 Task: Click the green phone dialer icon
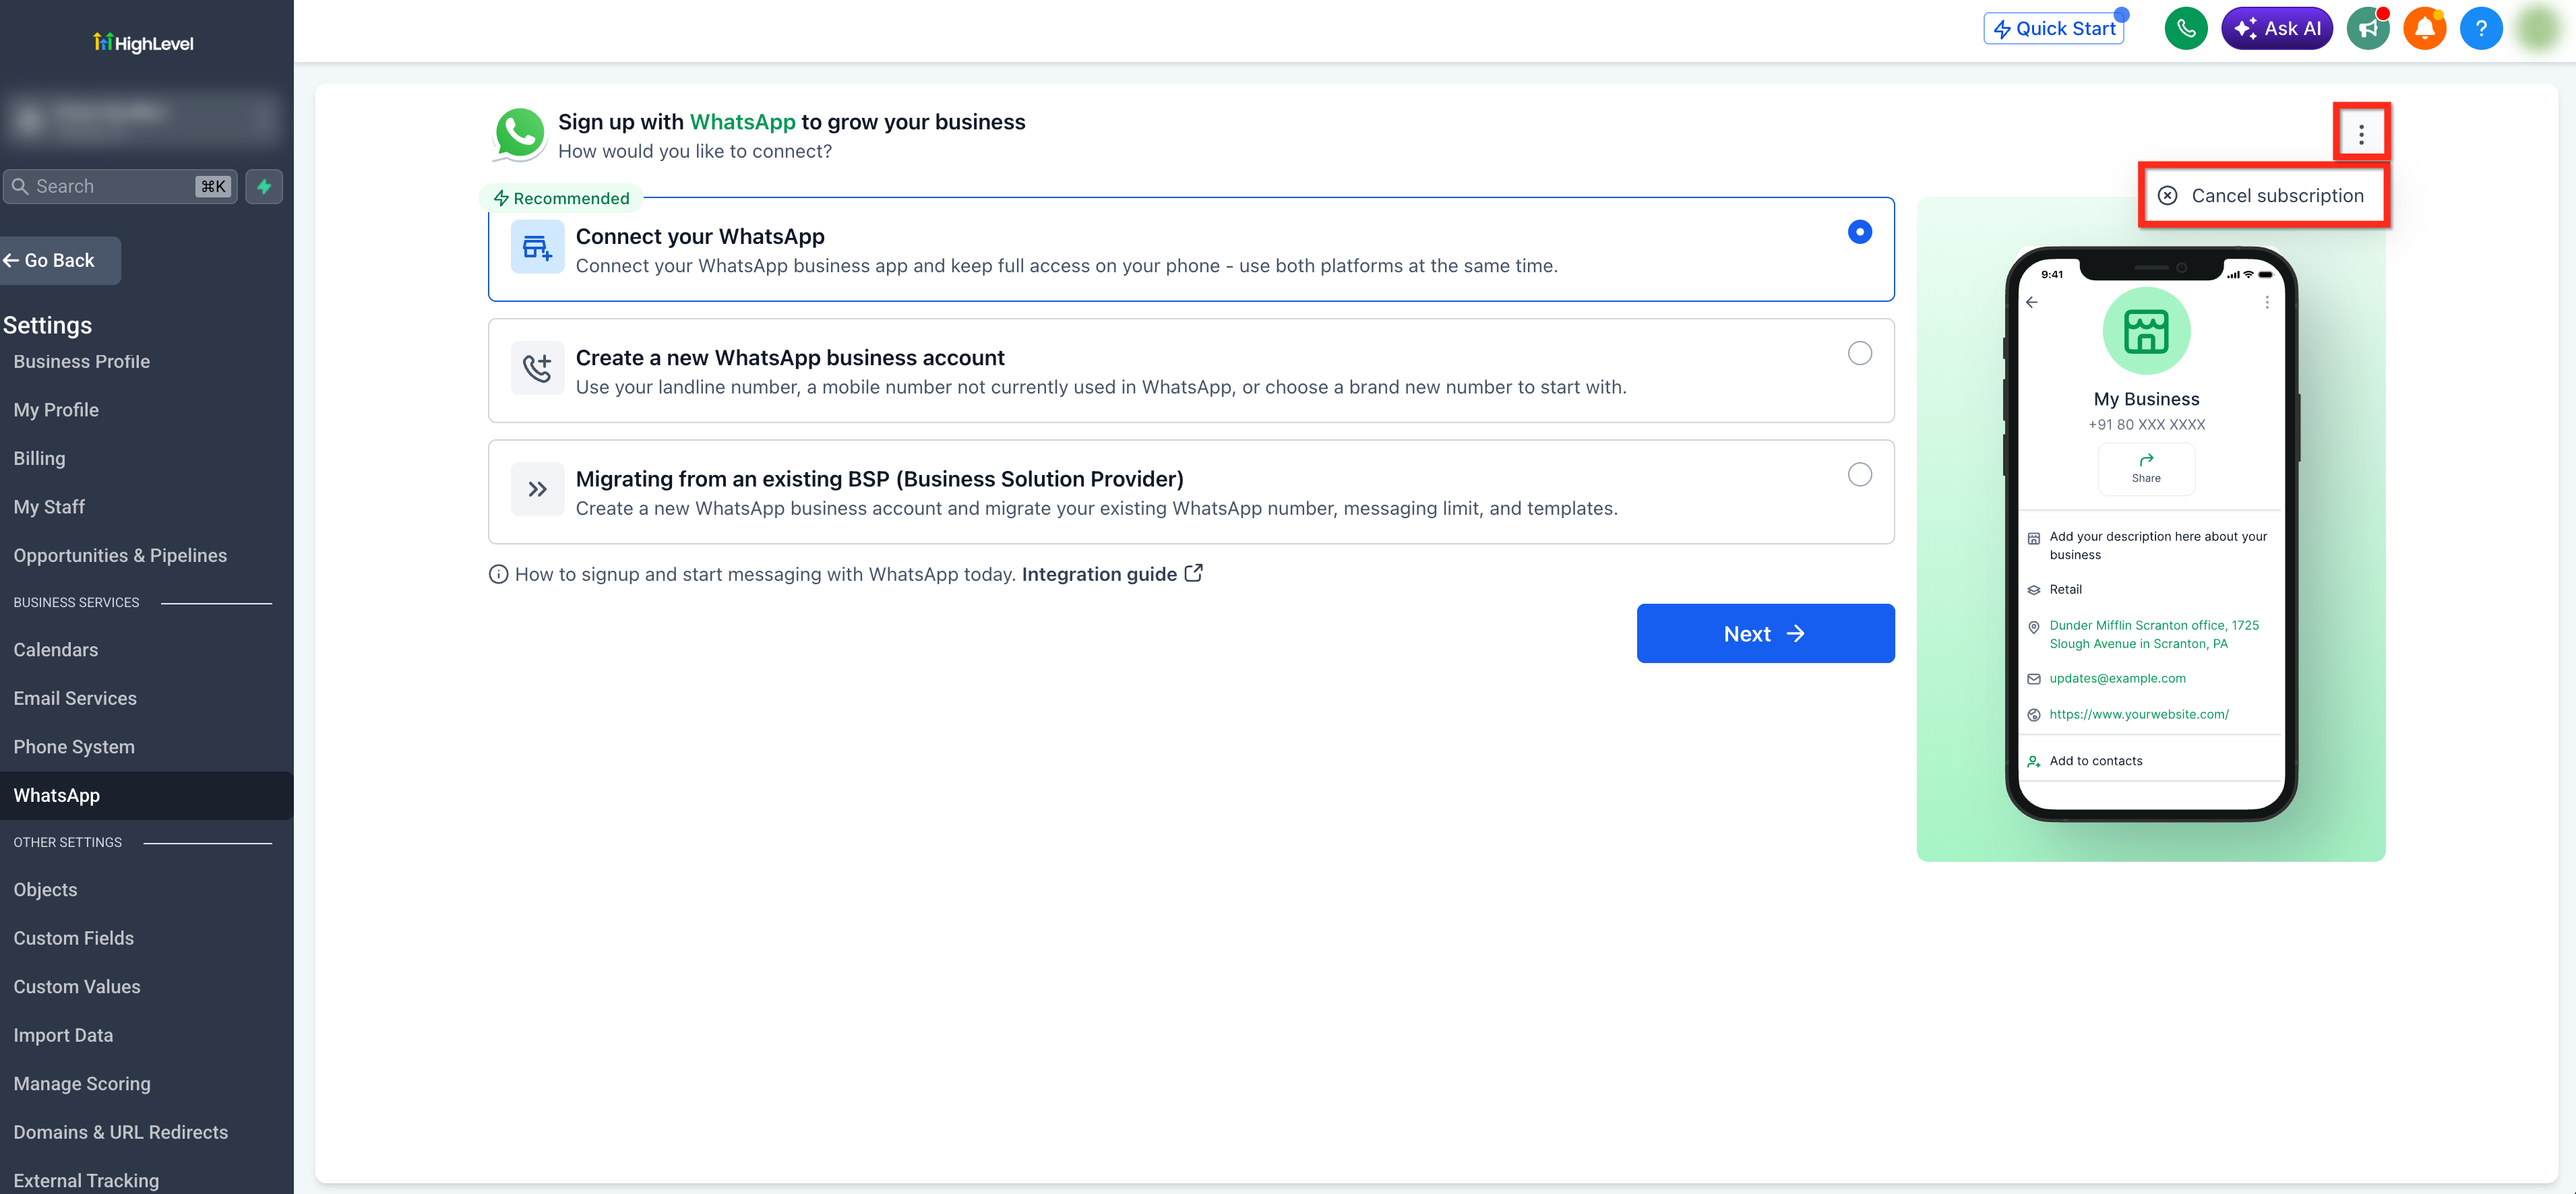[2185, 28]
